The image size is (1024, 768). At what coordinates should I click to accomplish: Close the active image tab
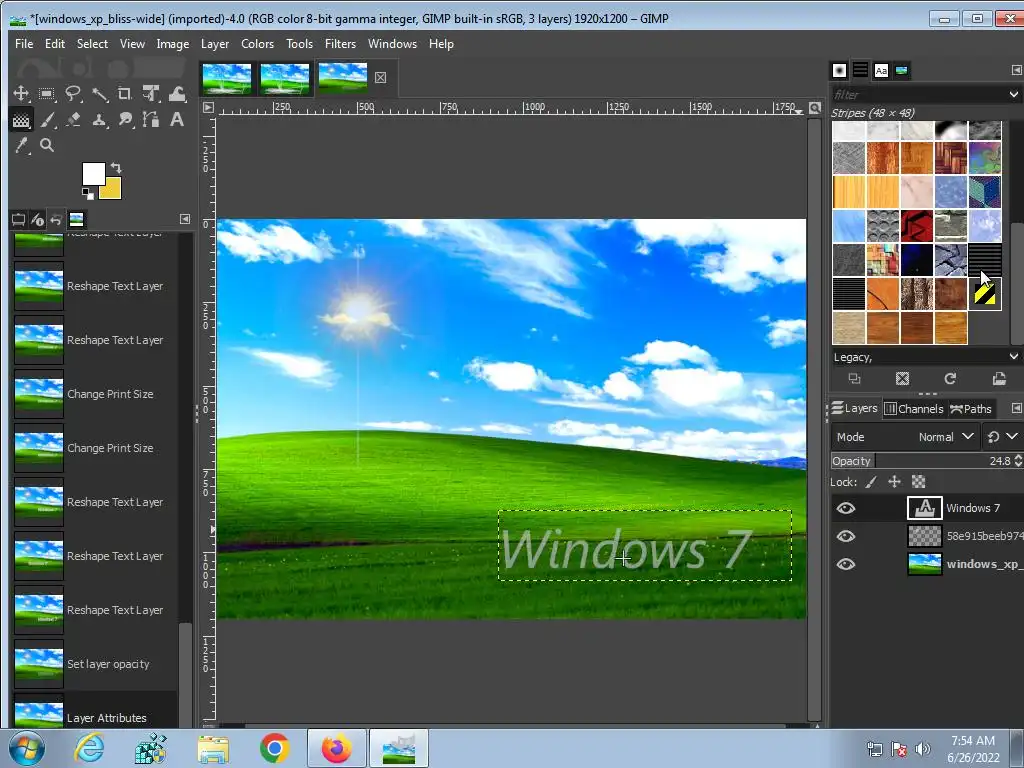380,78
